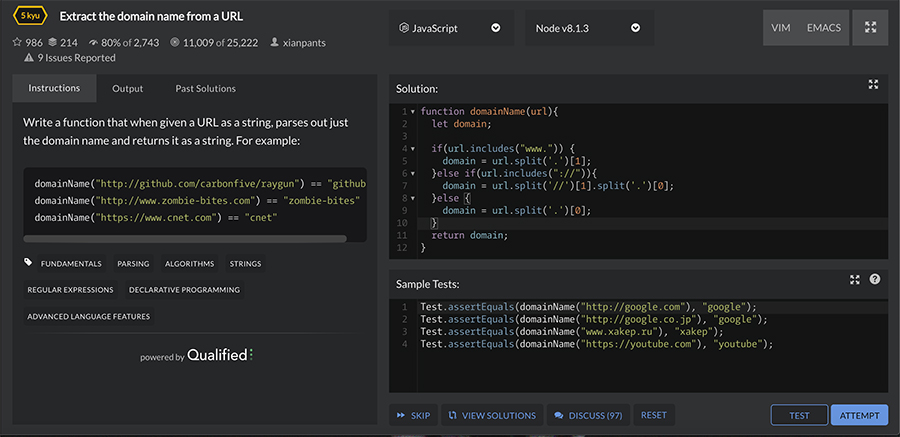The height and width of the screenshot is (437, 900).
Task: Click the top-right fullscreen toggle button
Action: coord(871,28)
